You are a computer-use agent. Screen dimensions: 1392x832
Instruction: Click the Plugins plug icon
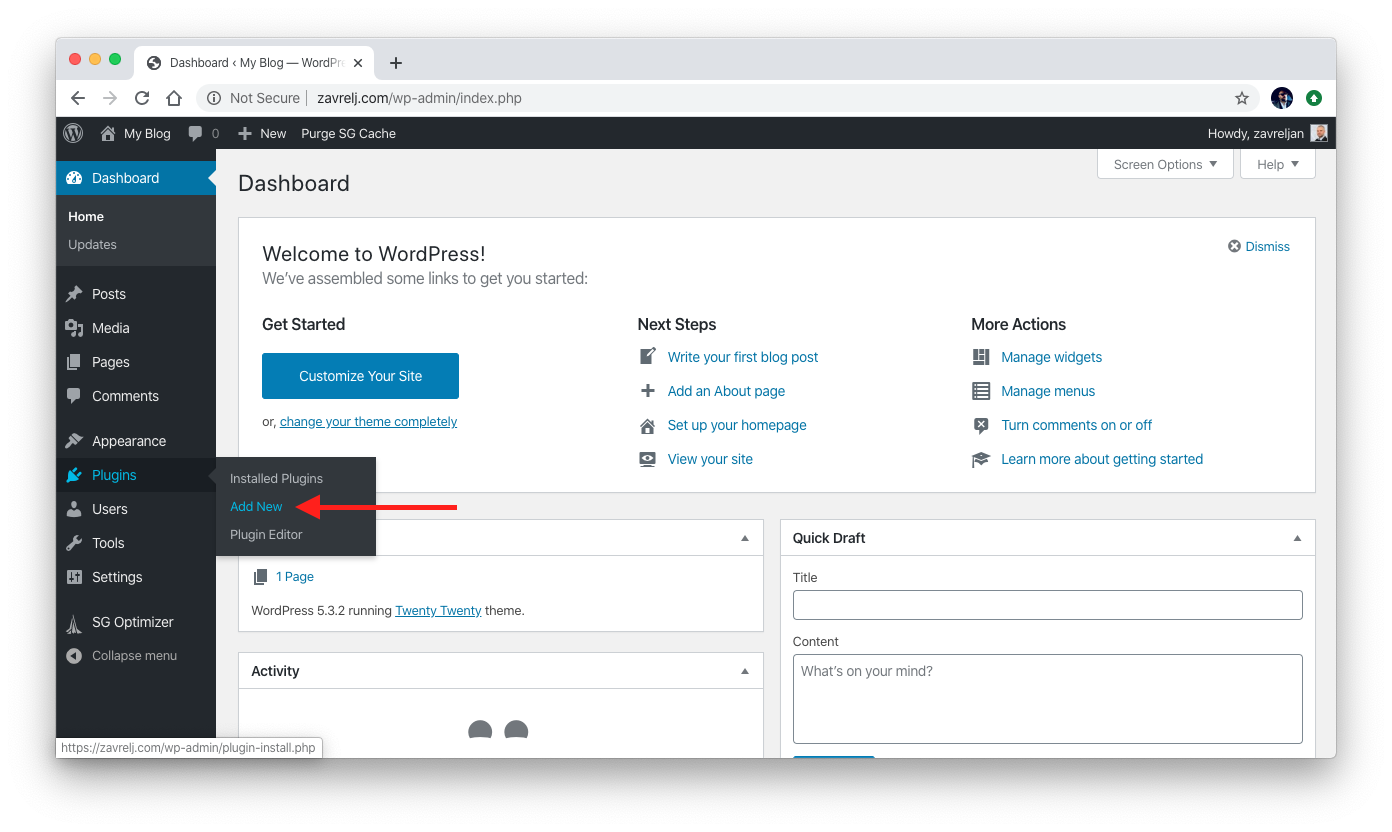pyautogui.click(x=74, y=475)
